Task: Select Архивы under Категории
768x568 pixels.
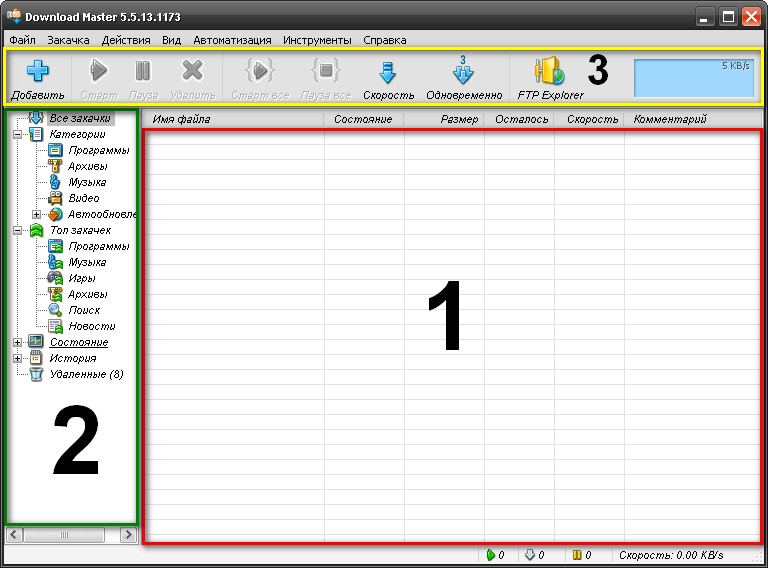Action: tap(88, 166)
